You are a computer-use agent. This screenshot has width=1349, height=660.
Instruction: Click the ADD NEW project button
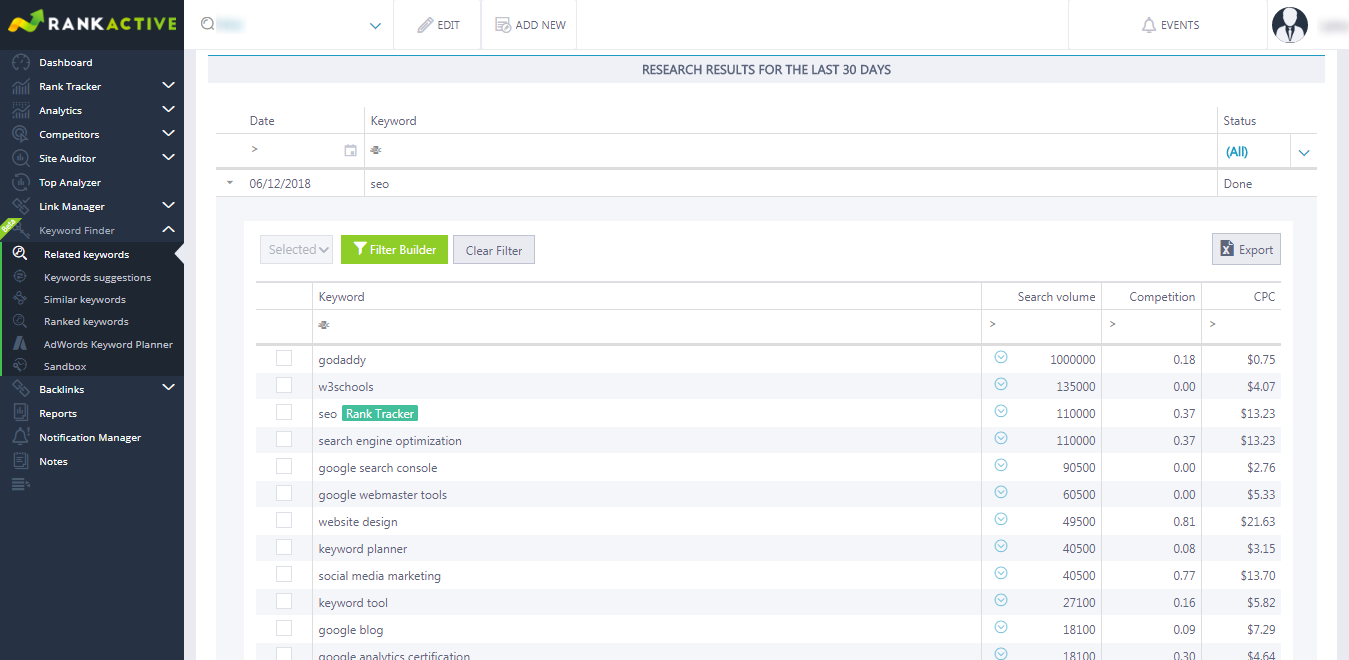531,25
